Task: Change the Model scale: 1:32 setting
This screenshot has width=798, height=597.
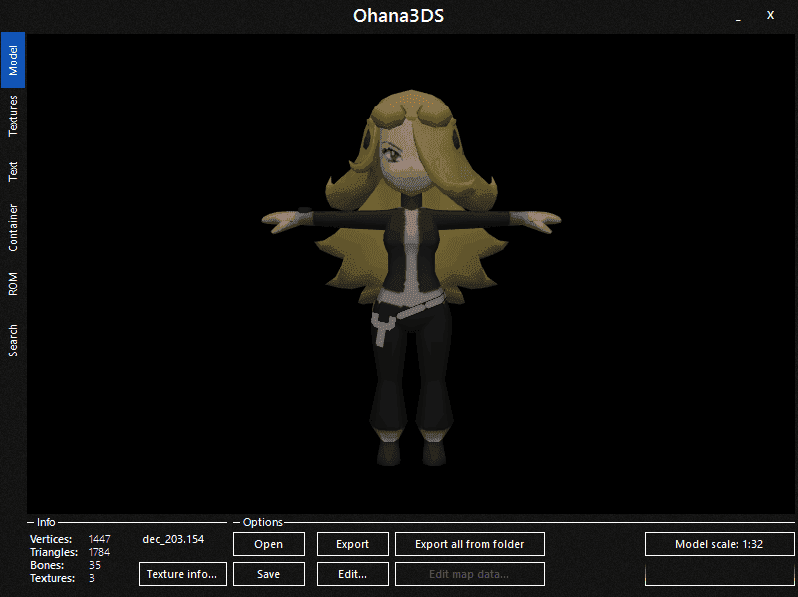Action: tap(719, 544)
